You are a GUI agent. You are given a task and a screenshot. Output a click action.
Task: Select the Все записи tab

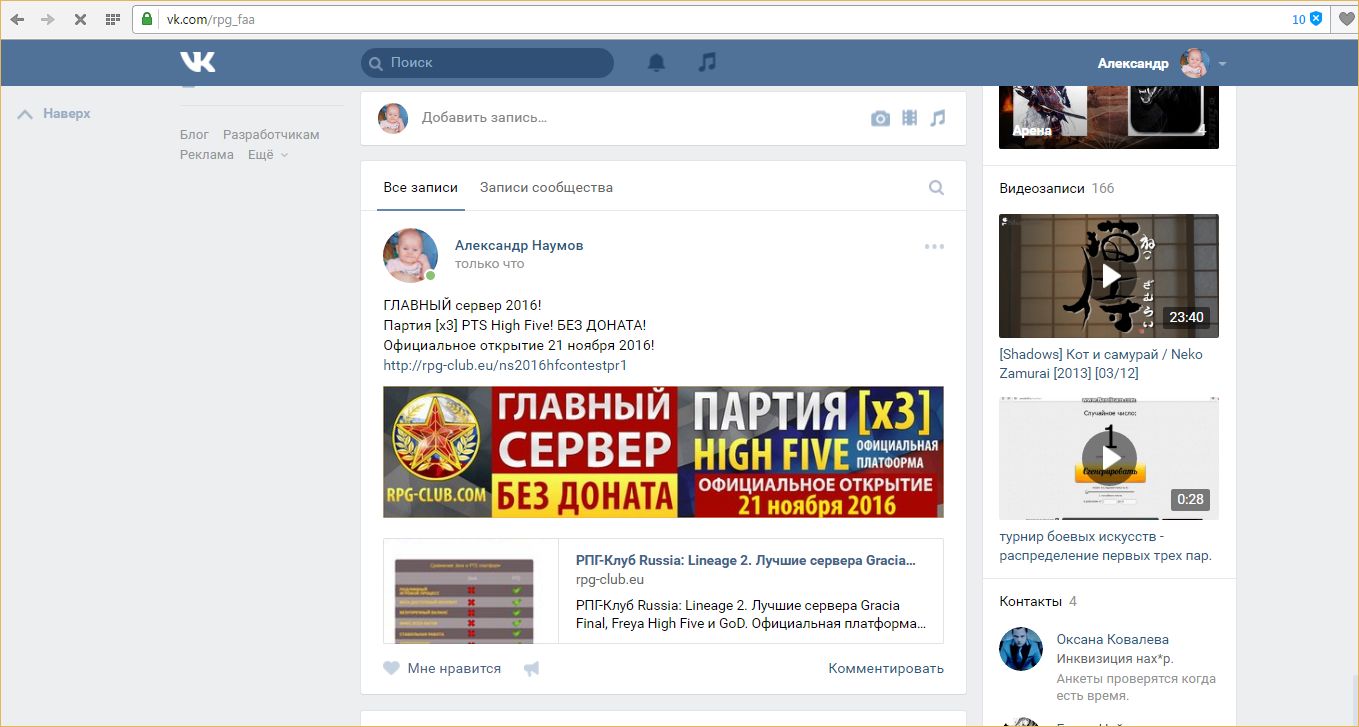420,187
